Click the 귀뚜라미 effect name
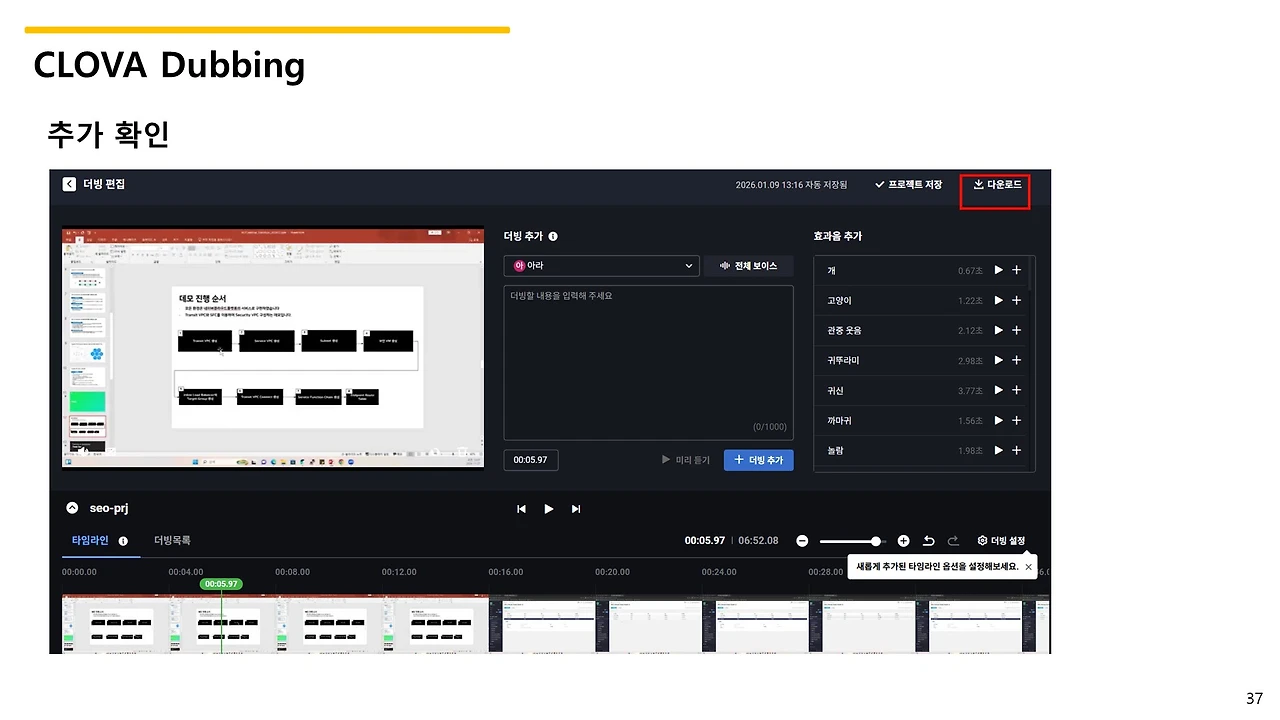The height and width of the screenshot is (720, 1280). tap(843, 360)
